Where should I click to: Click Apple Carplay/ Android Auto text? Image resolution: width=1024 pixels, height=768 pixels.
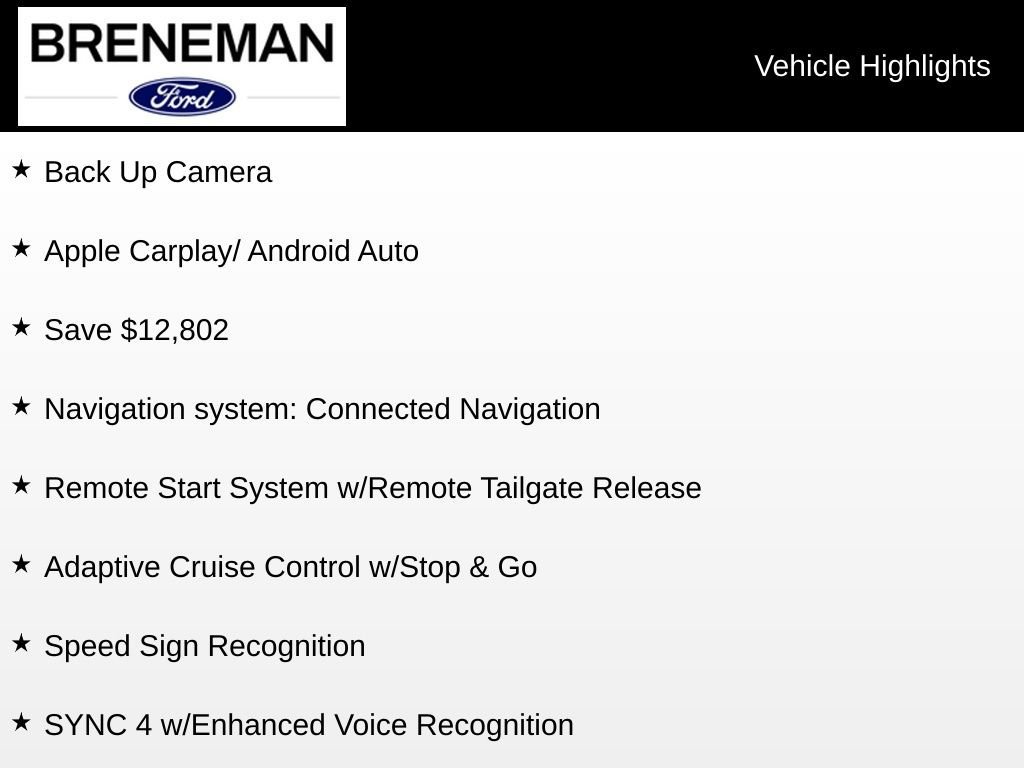point(231,251)
